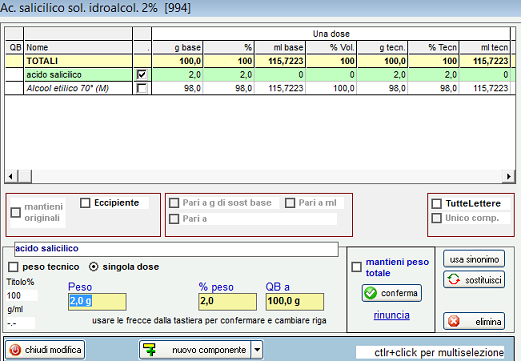Click the chiudi modifica button
The height and width of the screenshot is (361, 521).
(45, 350)
